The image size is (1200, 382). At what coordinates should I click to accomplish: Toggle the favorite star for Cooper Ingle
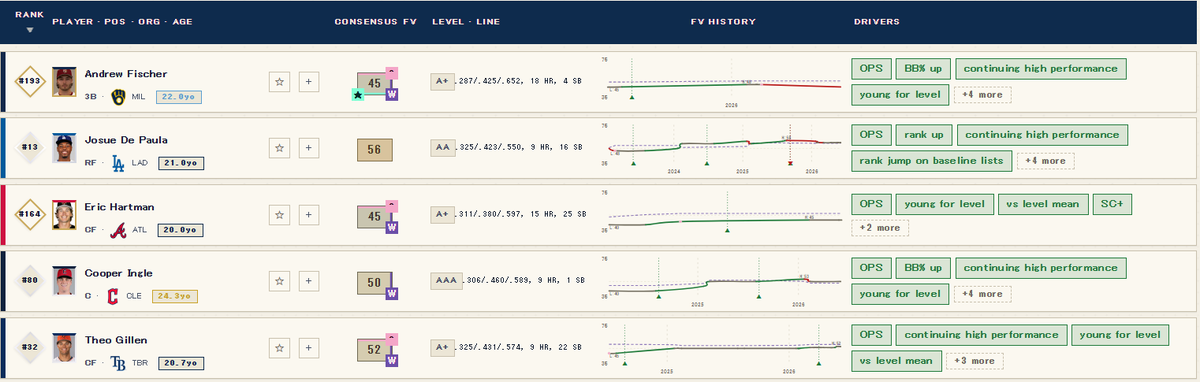tap(280, 281)
